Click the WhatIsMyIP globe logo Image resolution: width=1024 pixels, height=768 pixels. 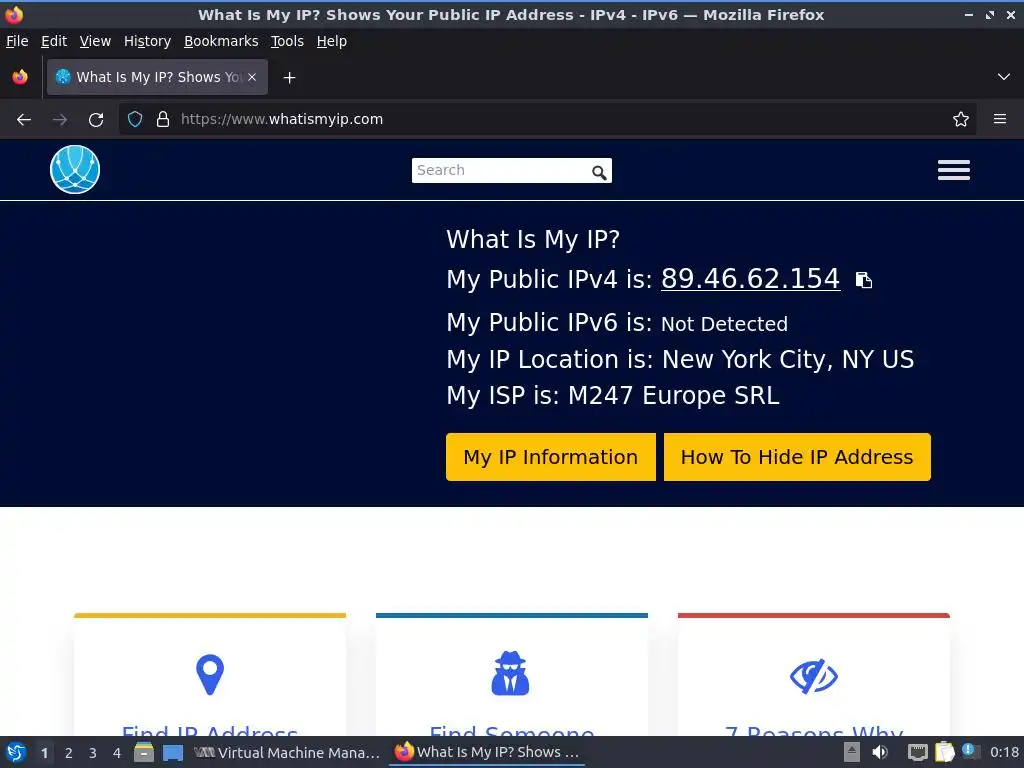[75, 170]
